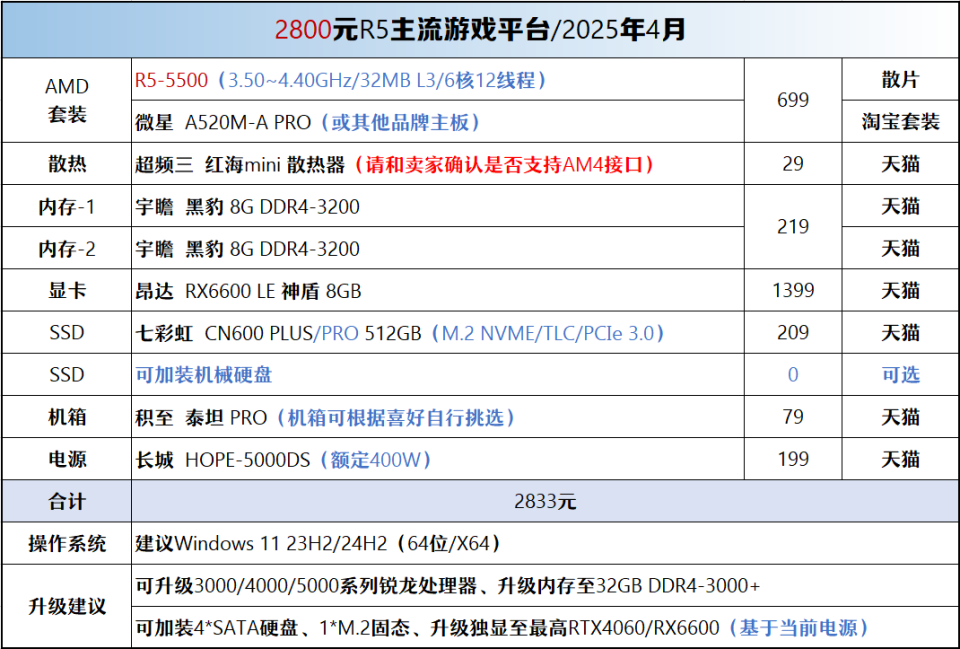Select the SSD label beside 七彩虹 CN600
Screen dimensions: 960x649
[x=67, y=332]
